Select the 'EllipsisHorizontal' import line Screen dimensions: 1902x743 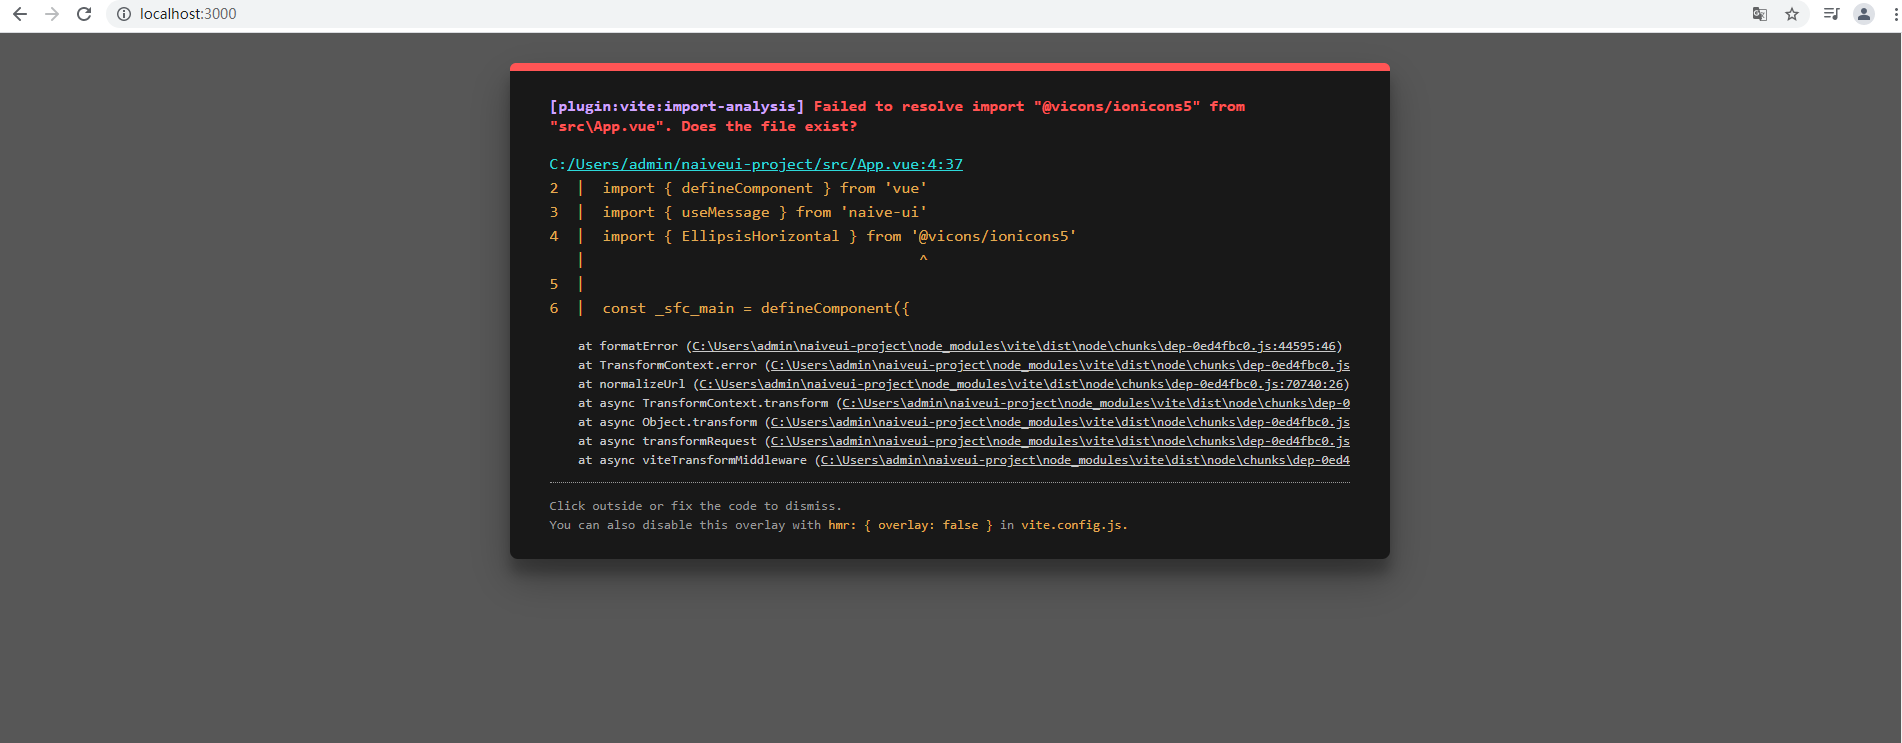click(x=839, y=236)
